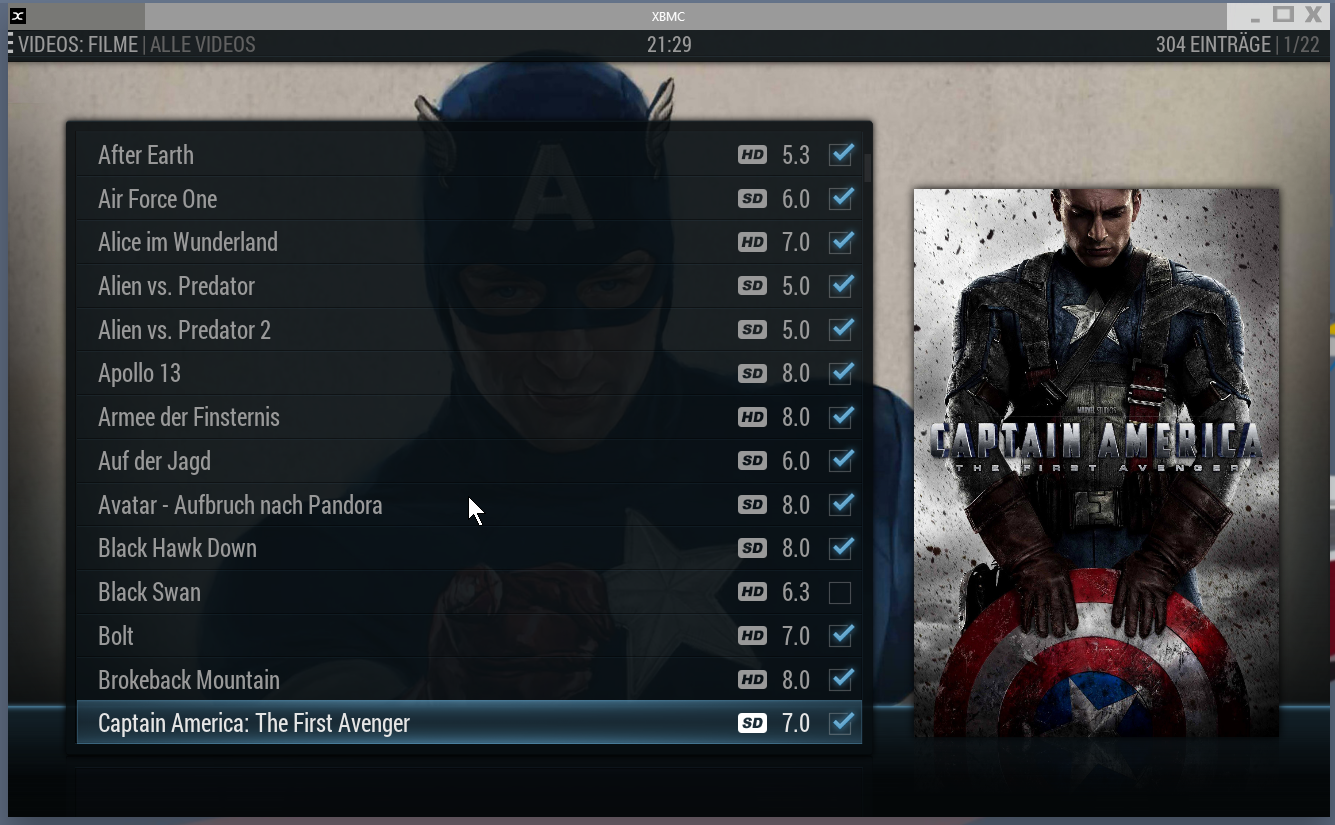Click the XBMC window title text
1335x825 pixels.
tap(667, 16)
